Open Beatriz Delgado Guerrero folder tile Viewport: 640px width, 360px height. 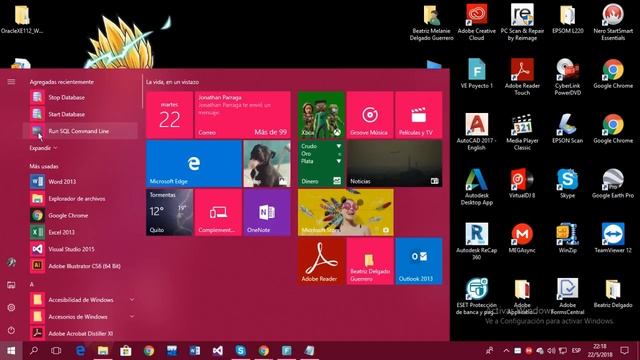[370, 261]
